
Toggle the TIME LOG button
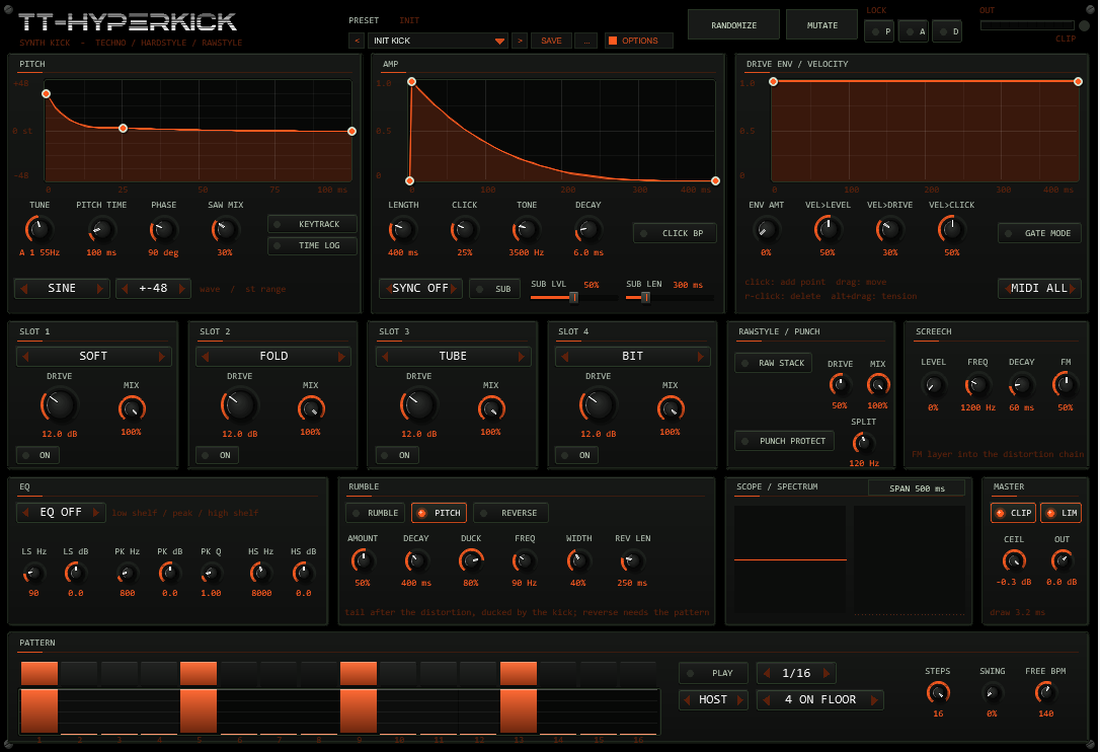pyautogui.click(x=312, y=246)
